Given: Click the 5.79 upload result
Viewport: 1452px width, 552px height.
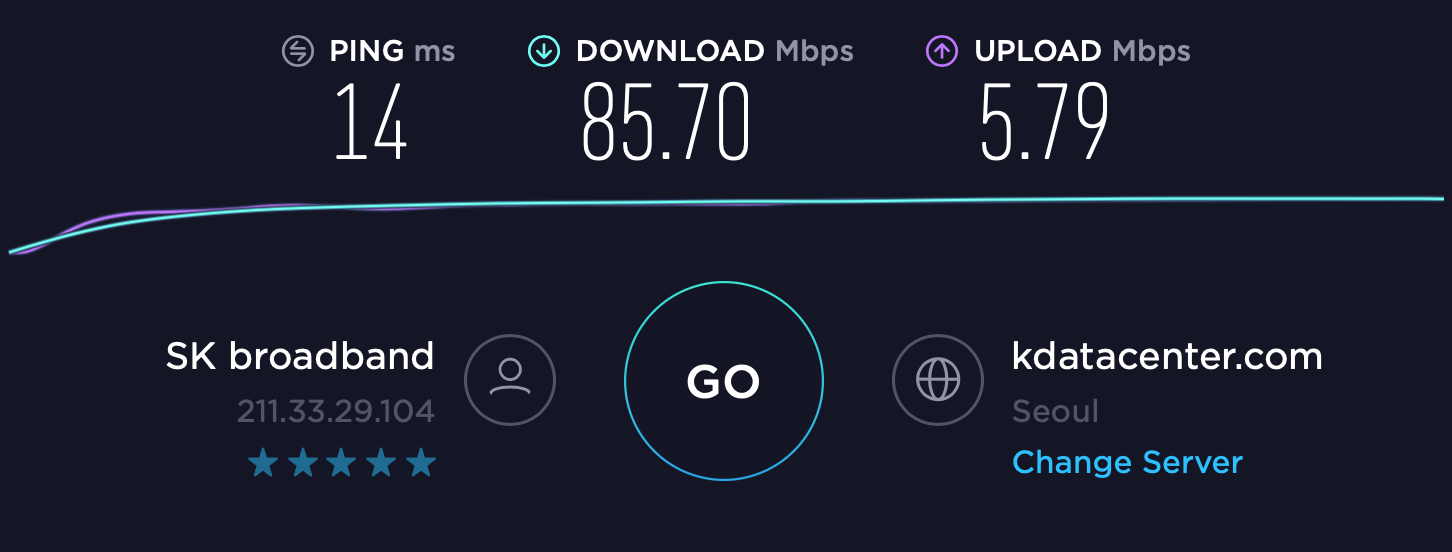Looking at the screenshot, I should click(1044, 122).
